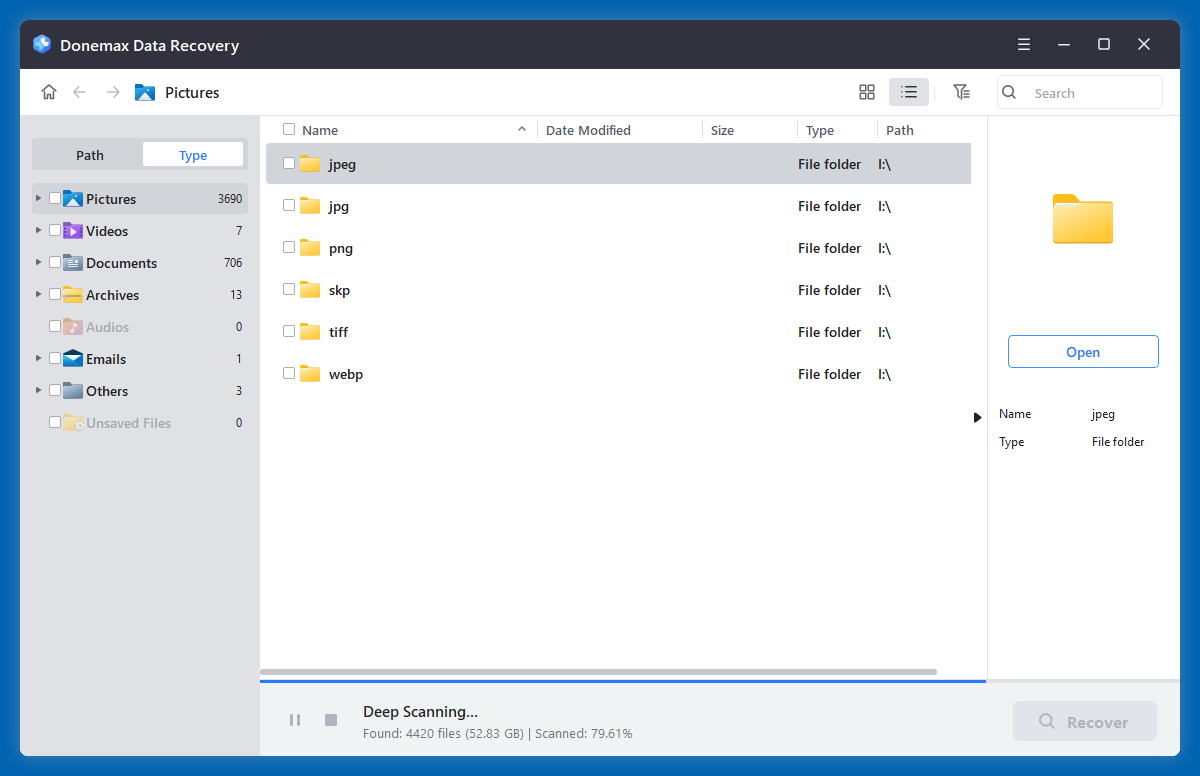This screenshot has height=776, width=1200.
Task: Click the forward navigation arrow
Action: point(113,91)
